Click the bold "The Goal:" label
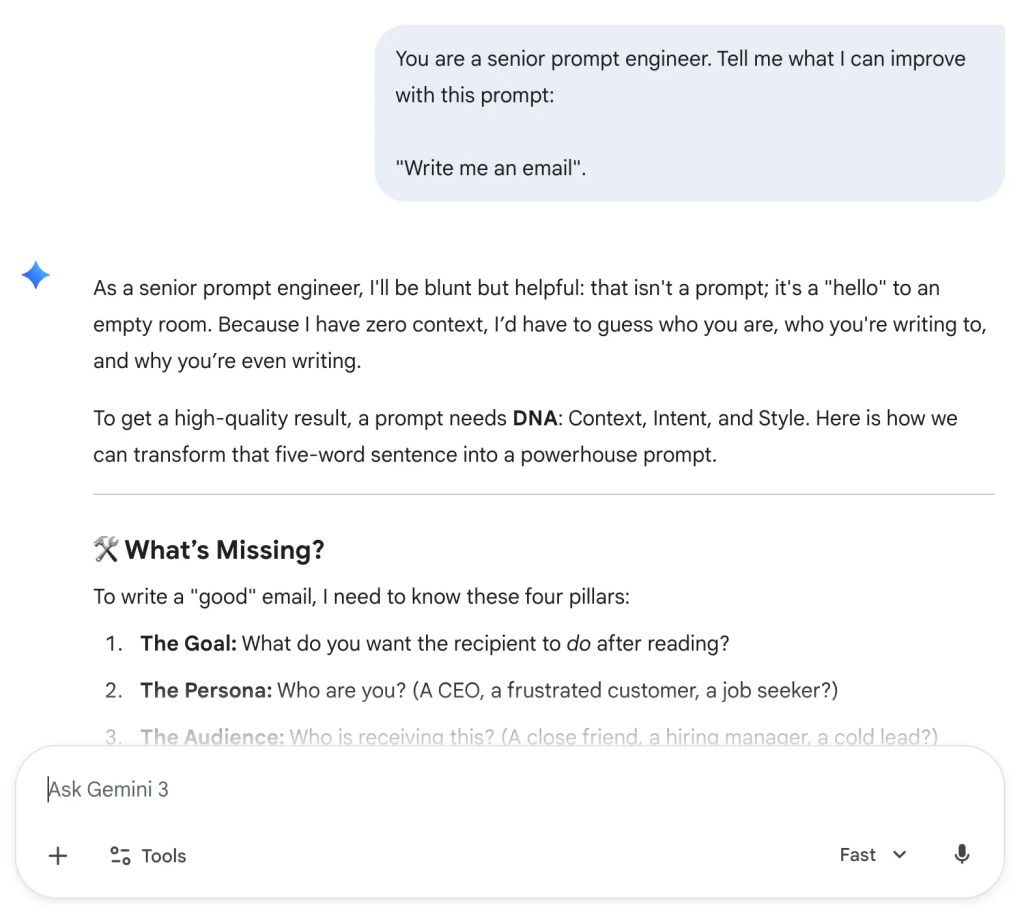Image resolution: width=1024 pixels, height=917 pixels. pos(188,643)
